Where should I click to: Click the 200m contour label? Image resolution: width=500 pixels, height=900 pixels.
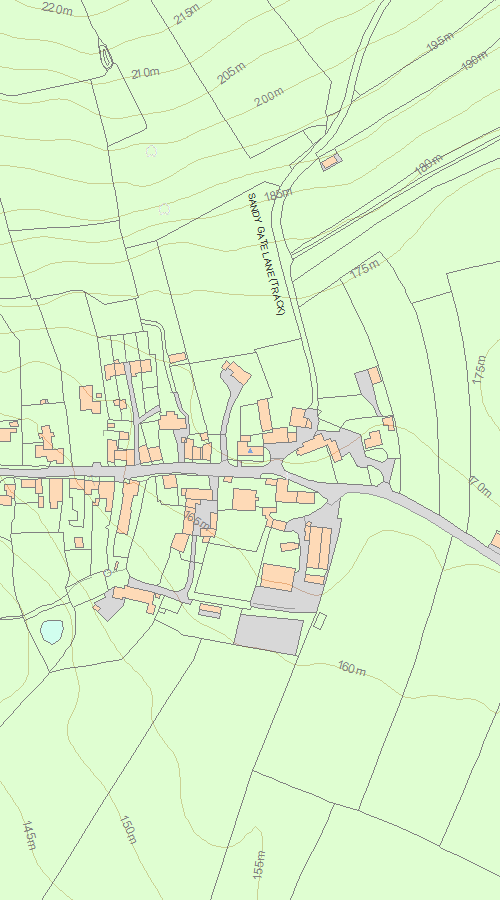(x=269, y=96)
